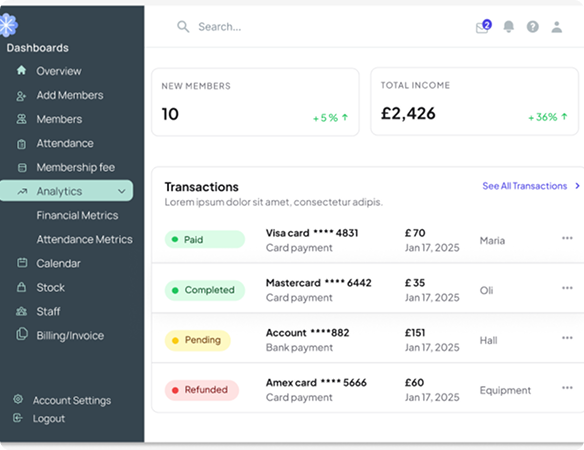Open Attendance Metrics submenu item
Image resolution: width=584 pixels, height=450 pixels.
coord(84,239)
